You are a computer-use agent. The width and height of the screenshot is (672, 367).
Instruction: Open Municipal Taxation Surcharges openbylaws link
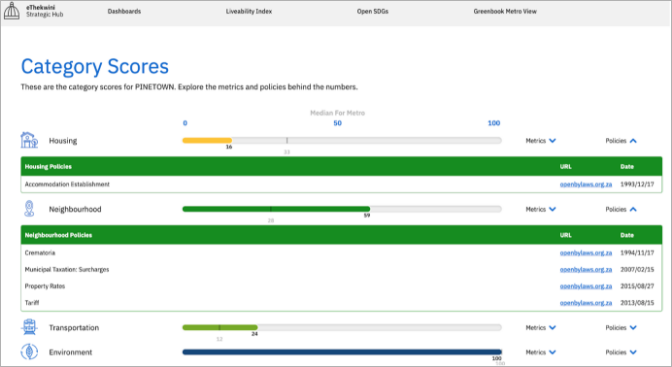(x=586, y=270)
